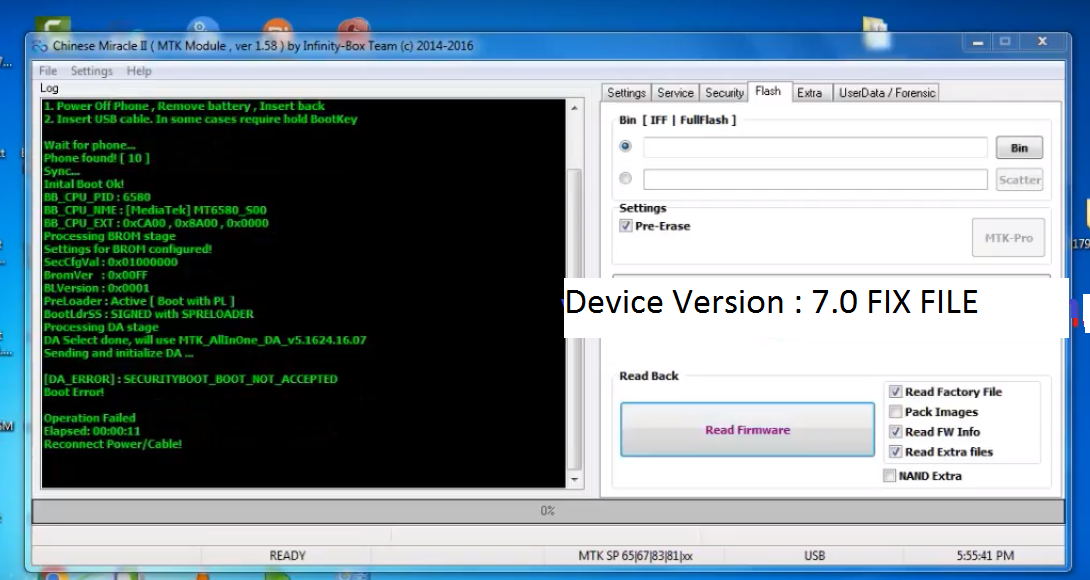Click the Scatter file path field

pos(815,179)
